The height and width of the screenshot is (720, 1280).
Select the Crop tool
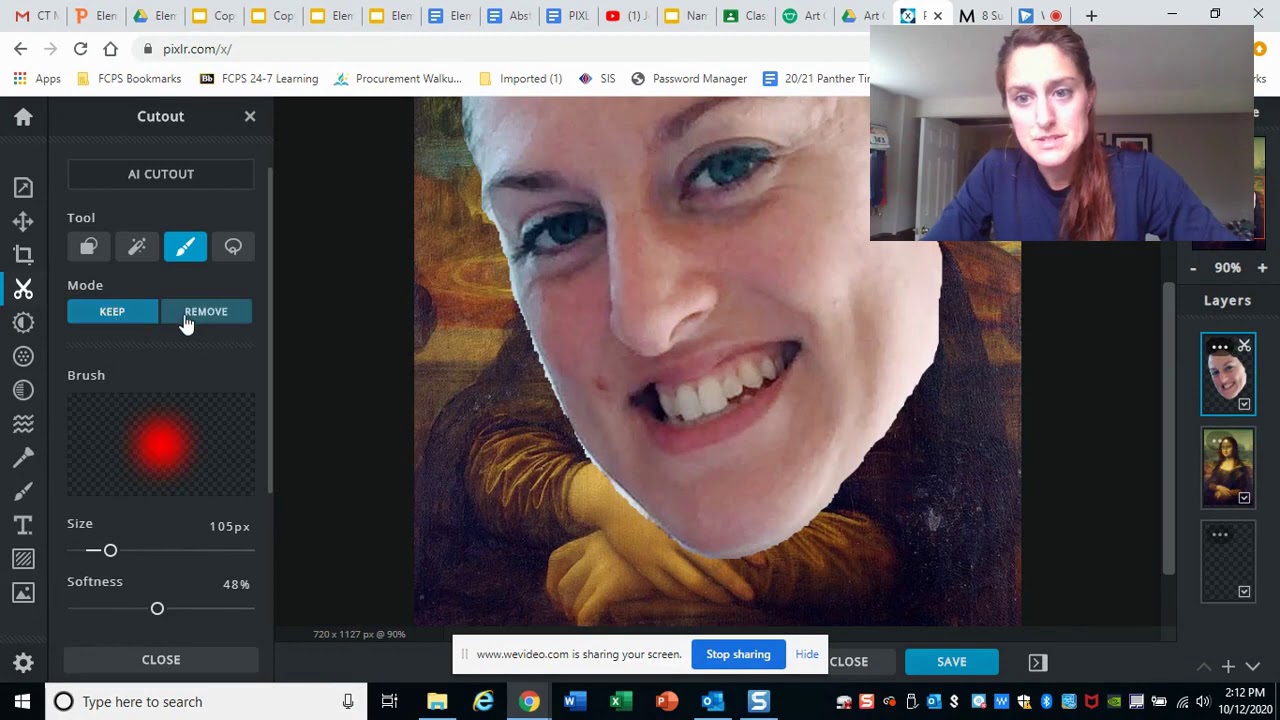coord(23,255)
